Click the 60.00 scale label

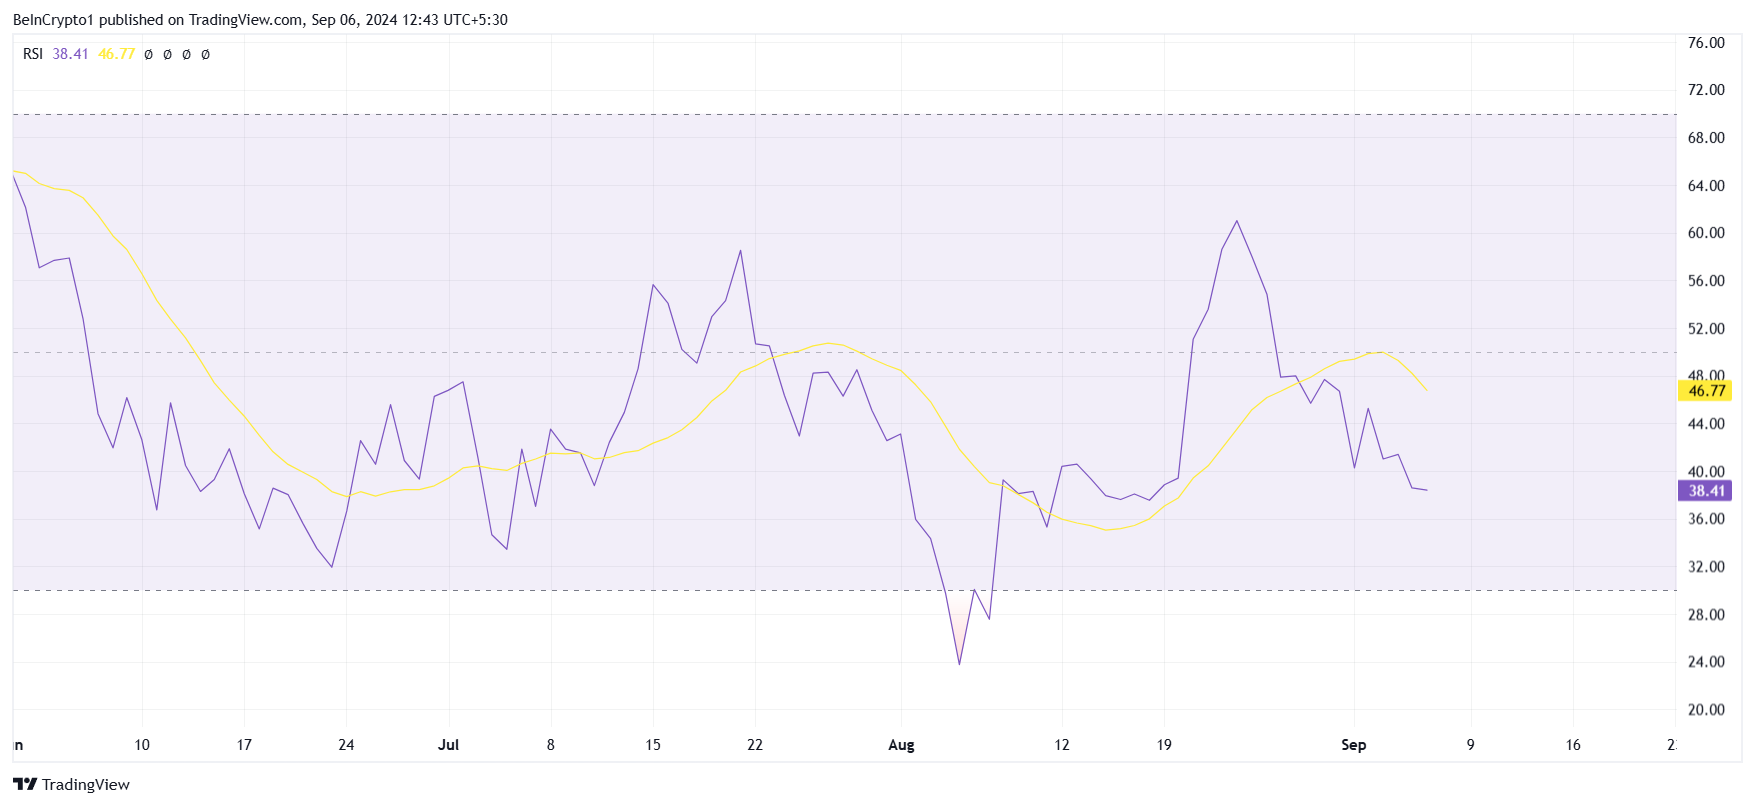pyautogui.click(x=1706, y=233)
